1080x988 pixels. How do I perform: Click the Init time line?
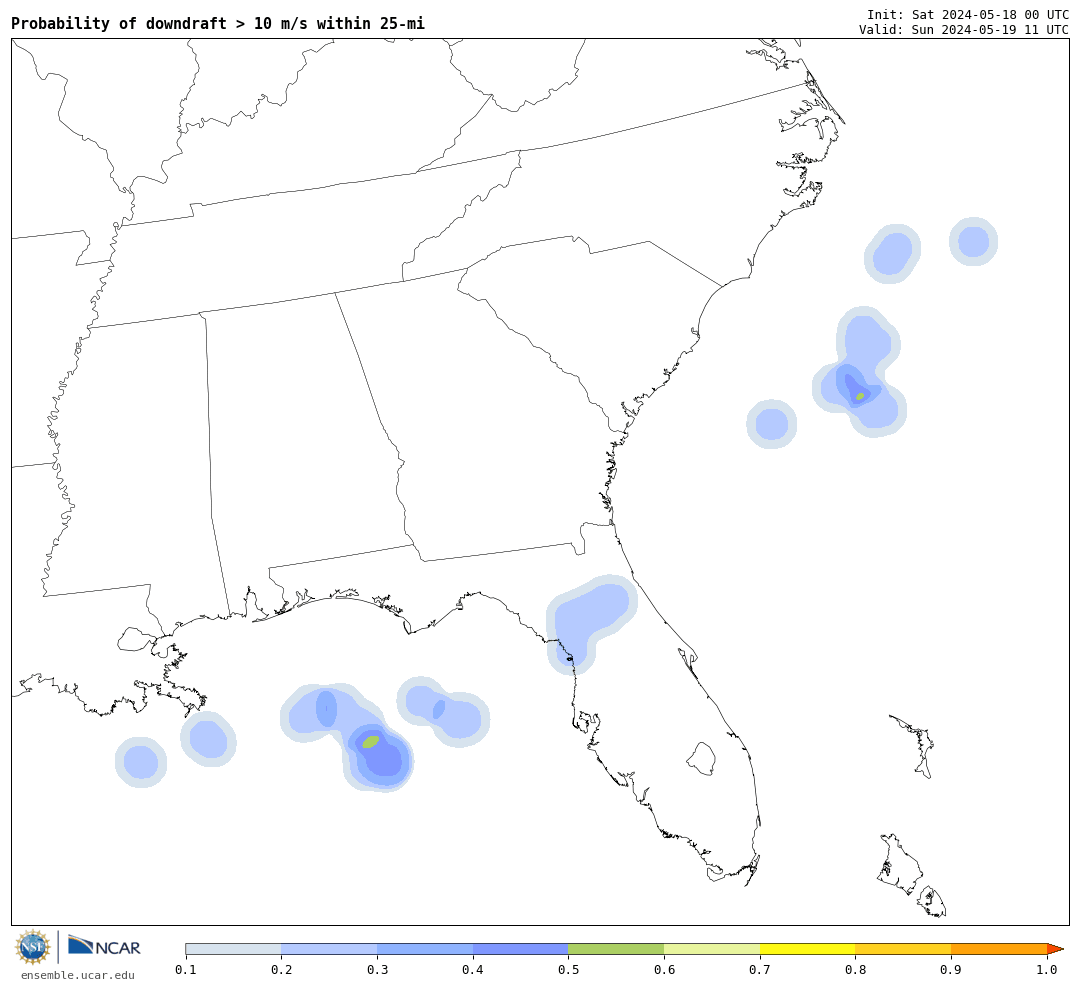[968, 14]
